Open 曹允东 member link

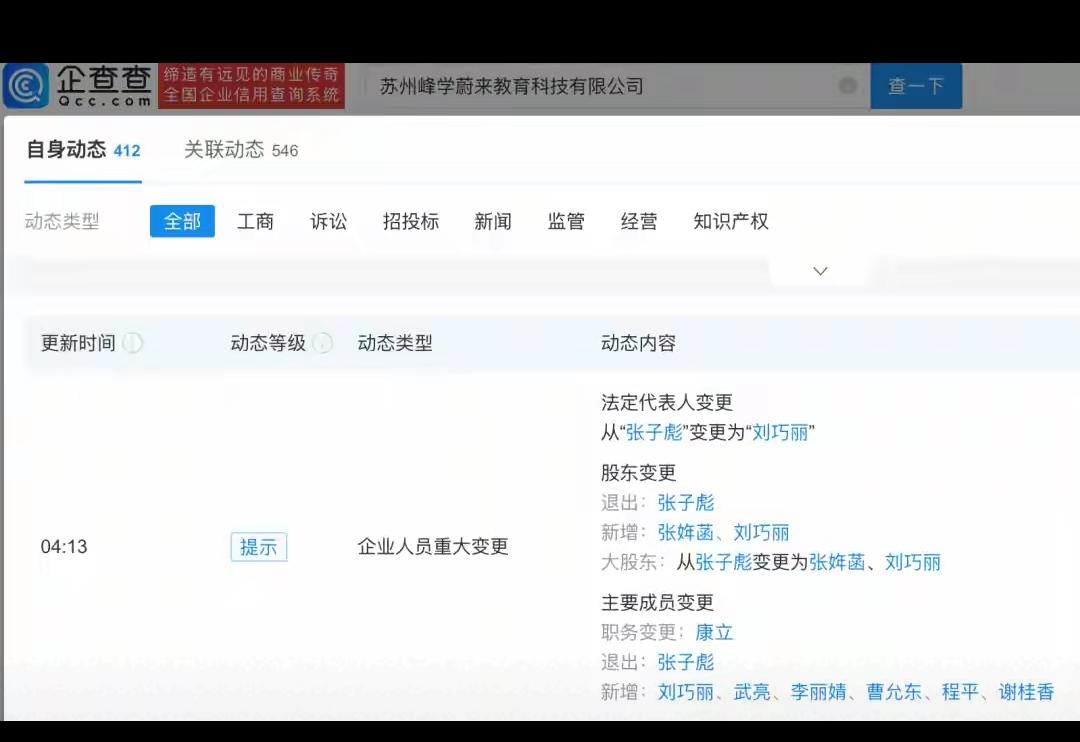point(894,691)
